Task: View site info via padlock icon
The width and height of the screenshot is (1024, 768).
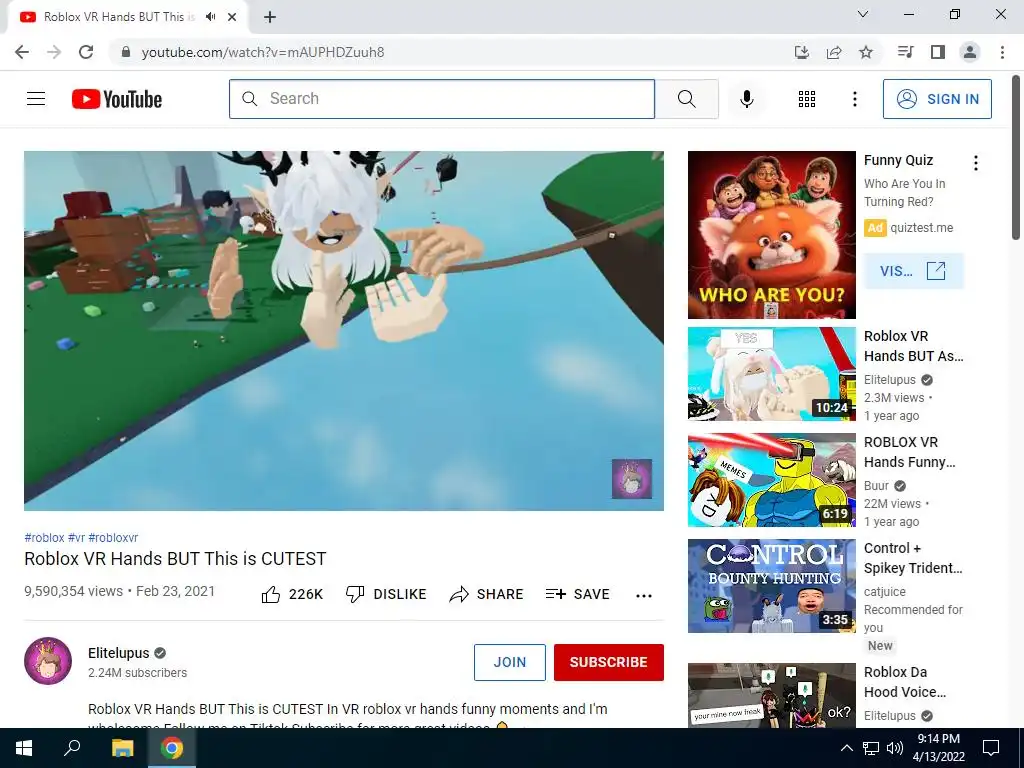Action: click(x=126, y=52)
